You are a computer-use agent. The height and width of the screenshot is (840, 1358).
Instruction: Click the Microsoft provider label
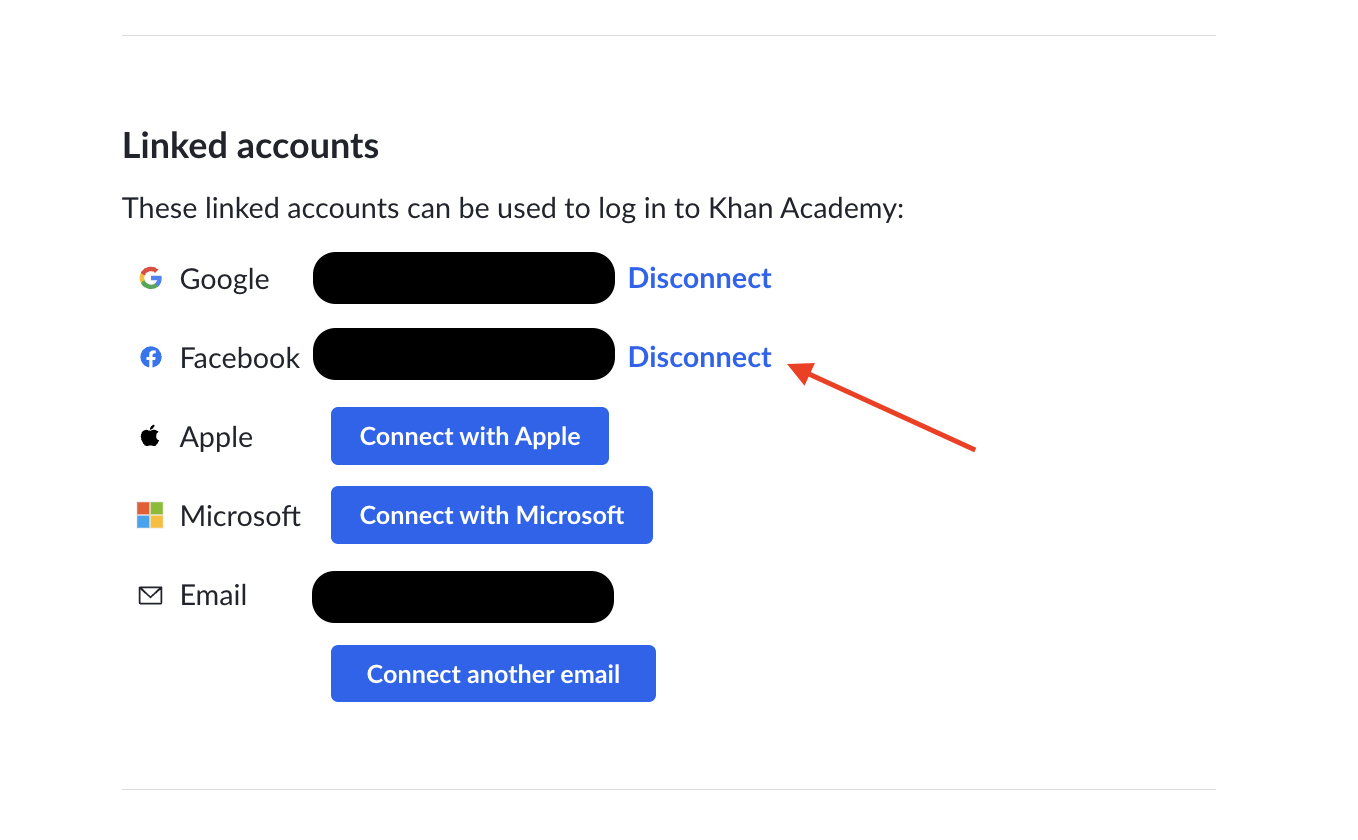(x=240, y=516)
